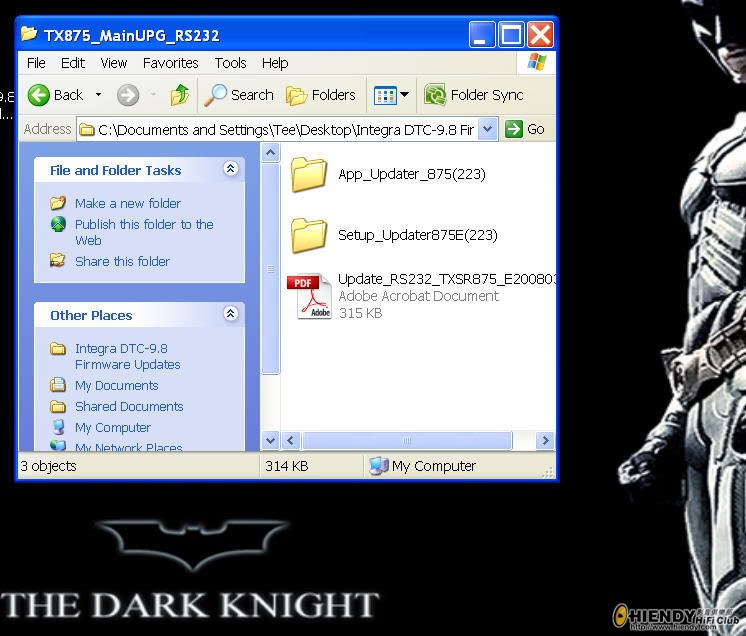Screen dimensions: 746x636
Task: Click the App_Updater_875(223) name text
Action: (x=412, y=174)
